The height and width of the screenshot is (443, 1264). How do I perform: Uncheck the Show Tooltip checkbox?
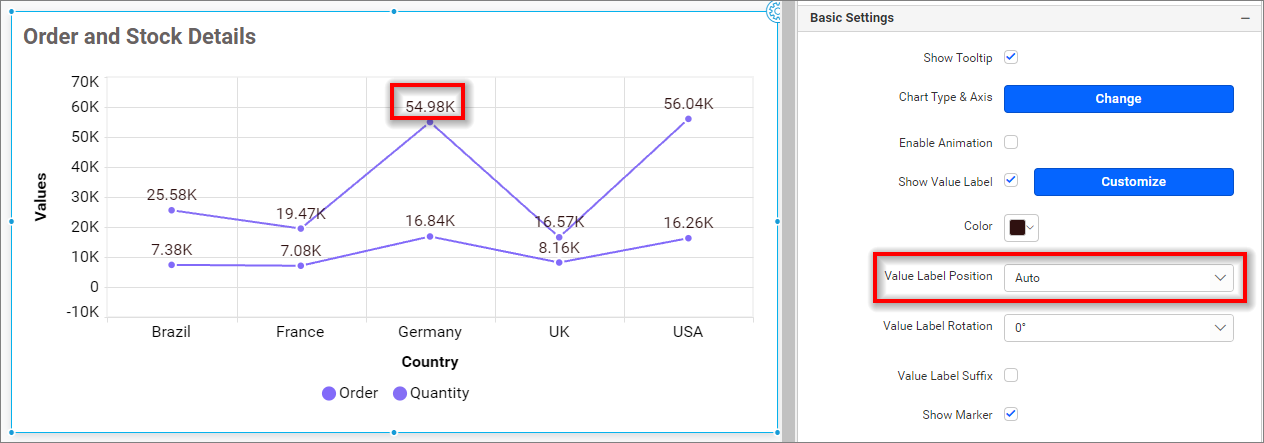coord(1011,57)
